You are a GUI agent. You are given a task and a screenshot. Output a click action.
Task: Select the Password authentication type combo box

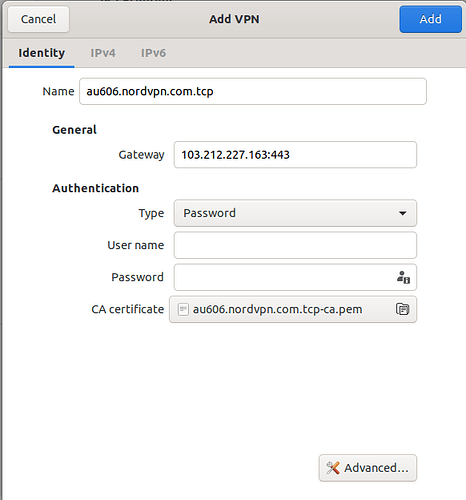point(295,213)
